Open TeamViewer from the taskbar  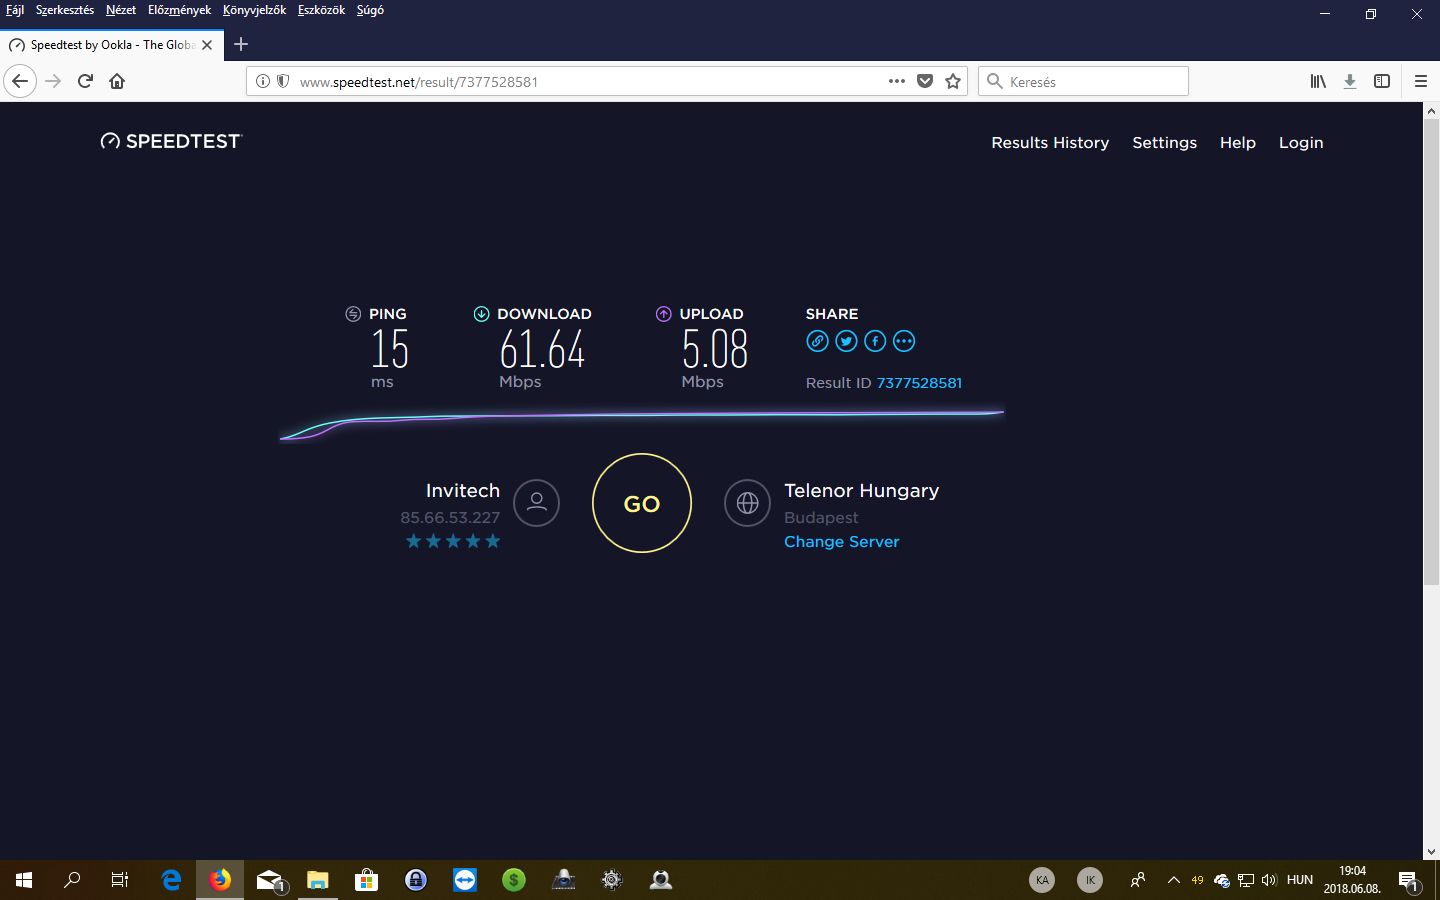[465, 880]
